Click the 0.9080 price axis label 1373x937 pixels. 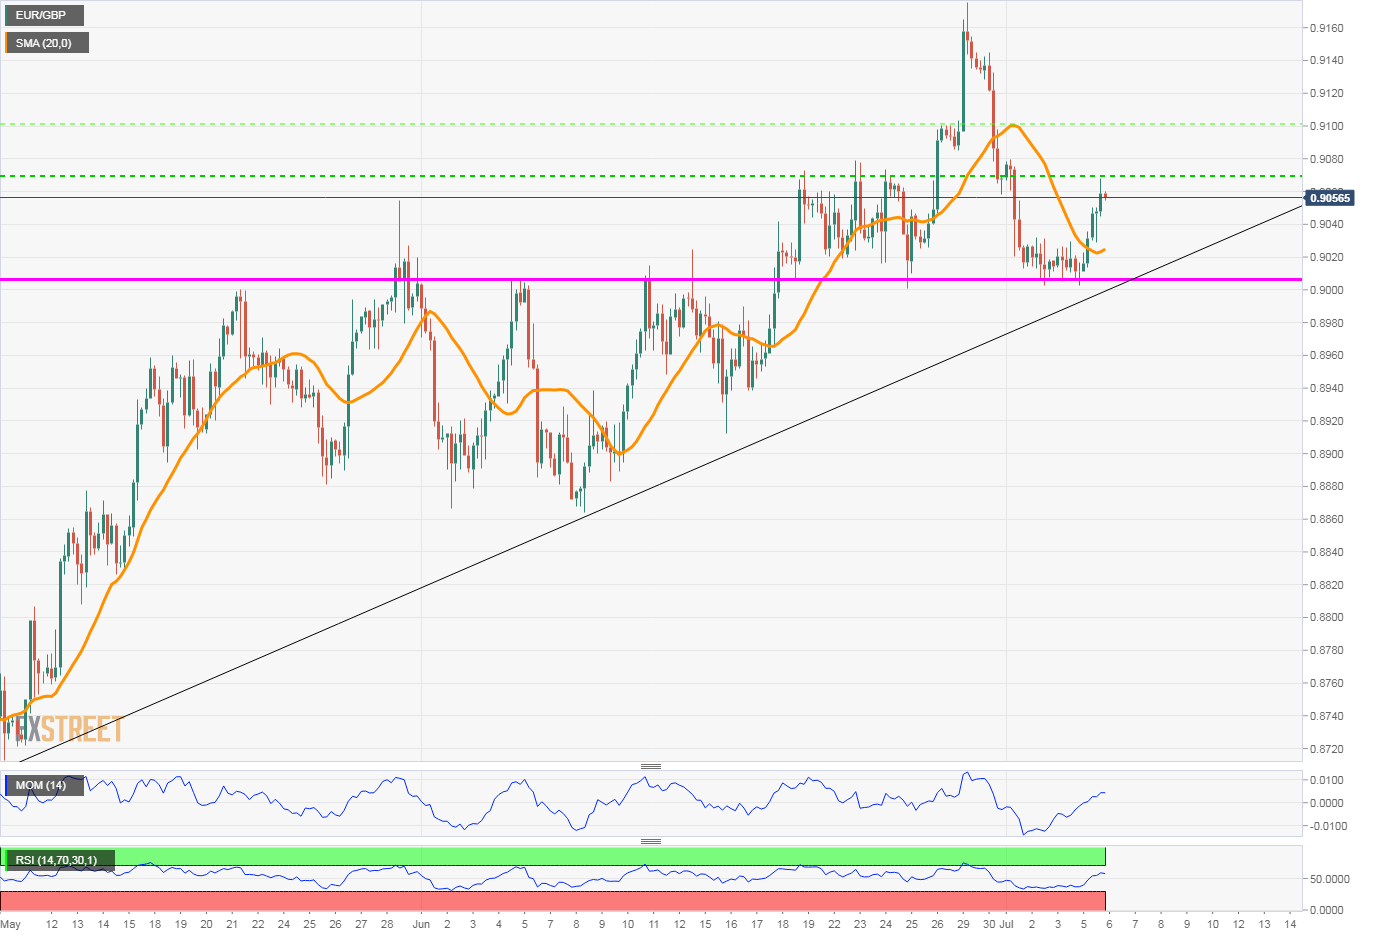click(x=1327, y=159)
